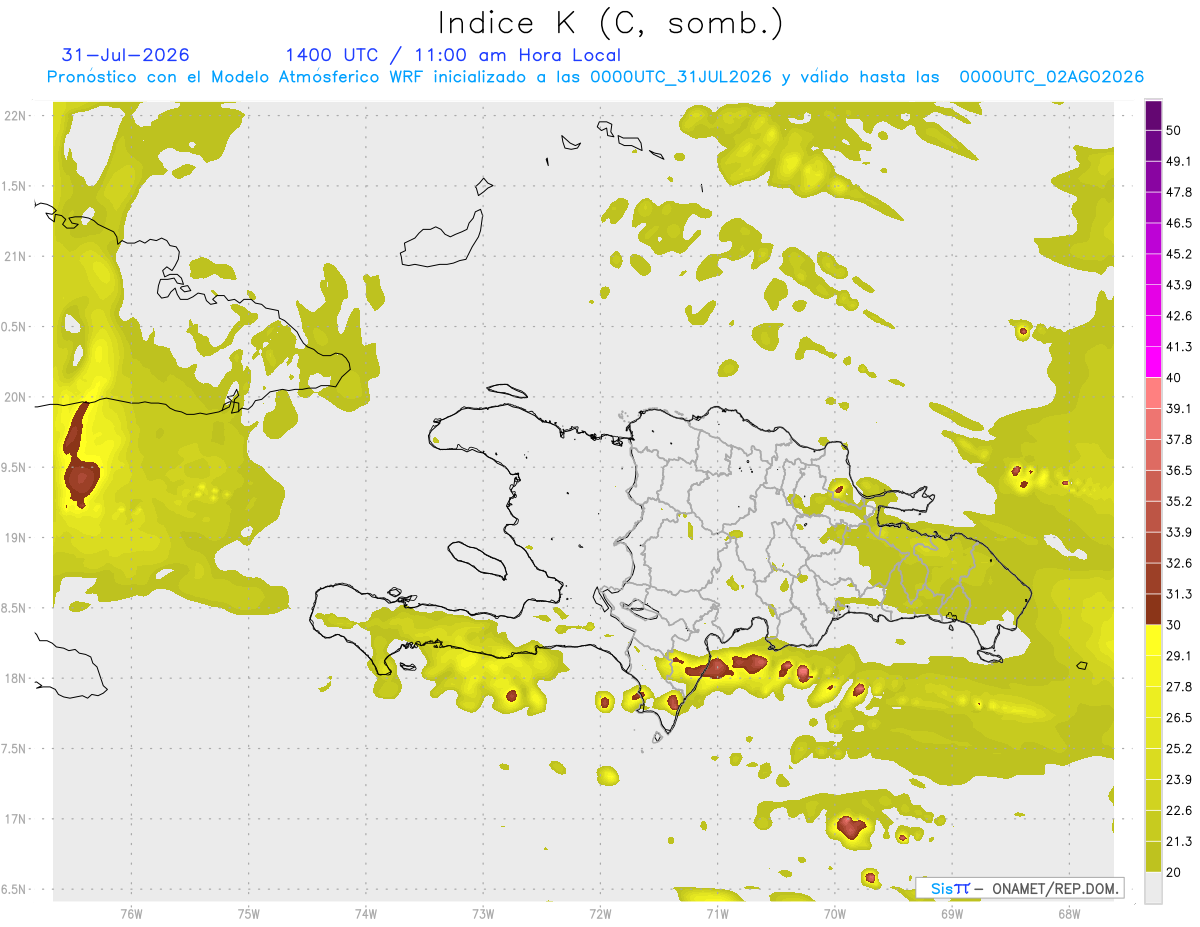This screenshot has height=927, width=1200.
Task: Click the '47.8' color scale label
Action: (1179, 192)
